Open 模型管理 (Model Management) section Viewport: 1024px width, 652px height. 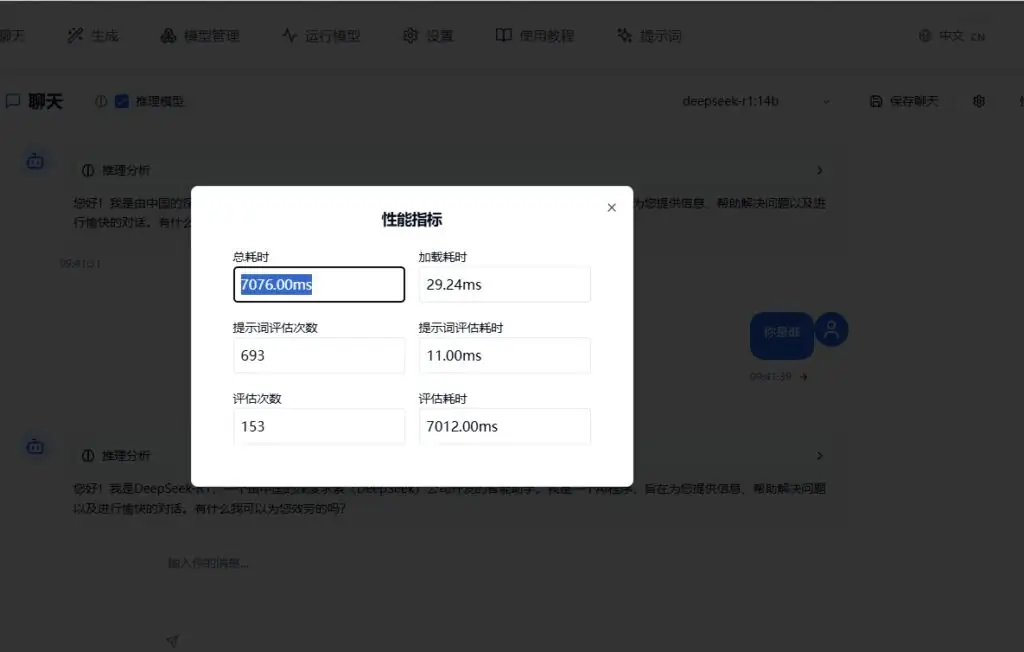(166, 35)
